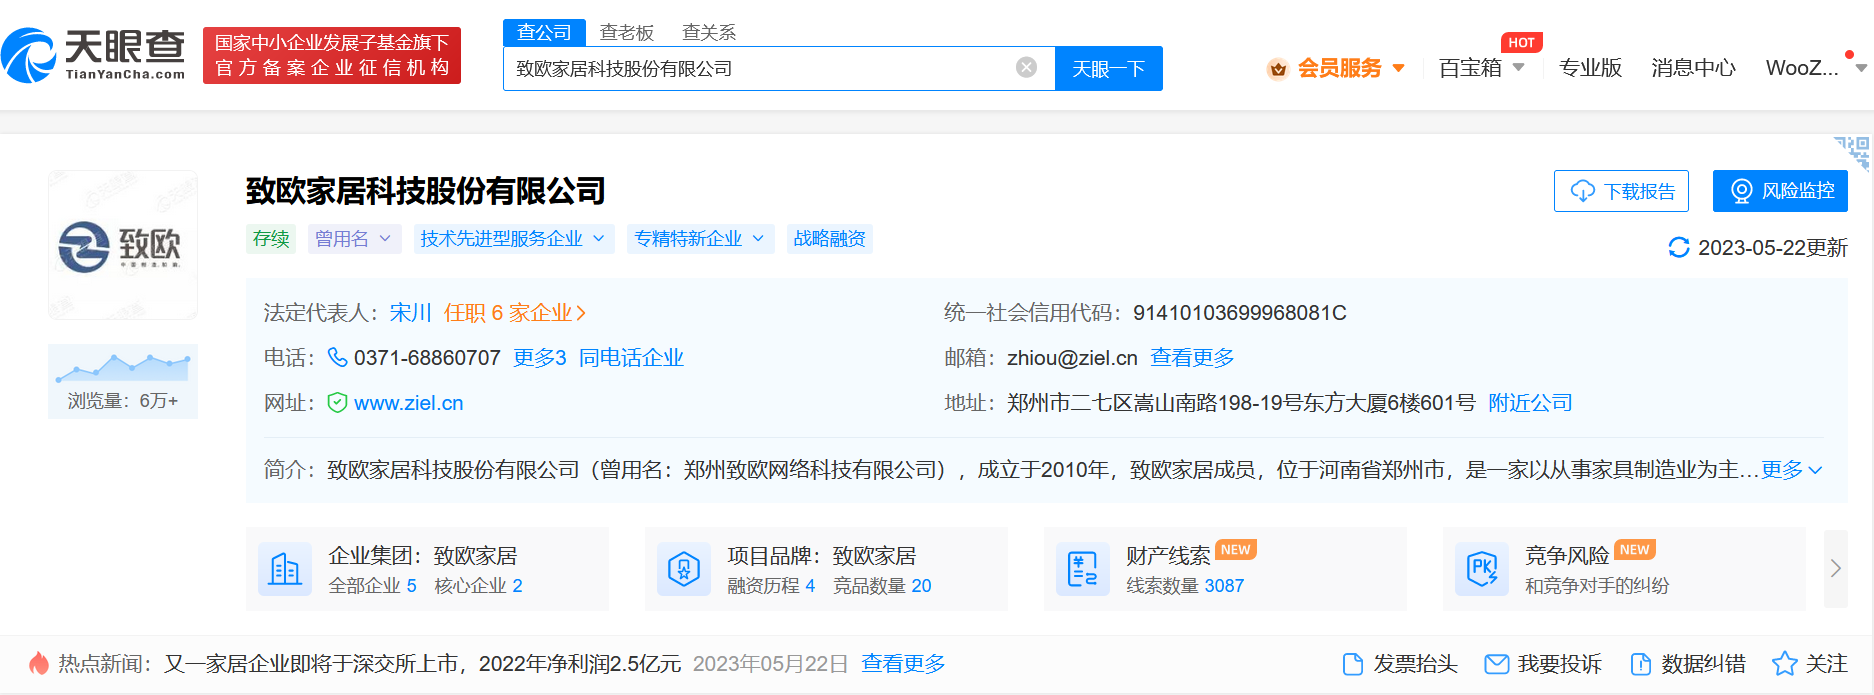
Task: Open the 浏览量 trend chart
Action: pos(123,381)
